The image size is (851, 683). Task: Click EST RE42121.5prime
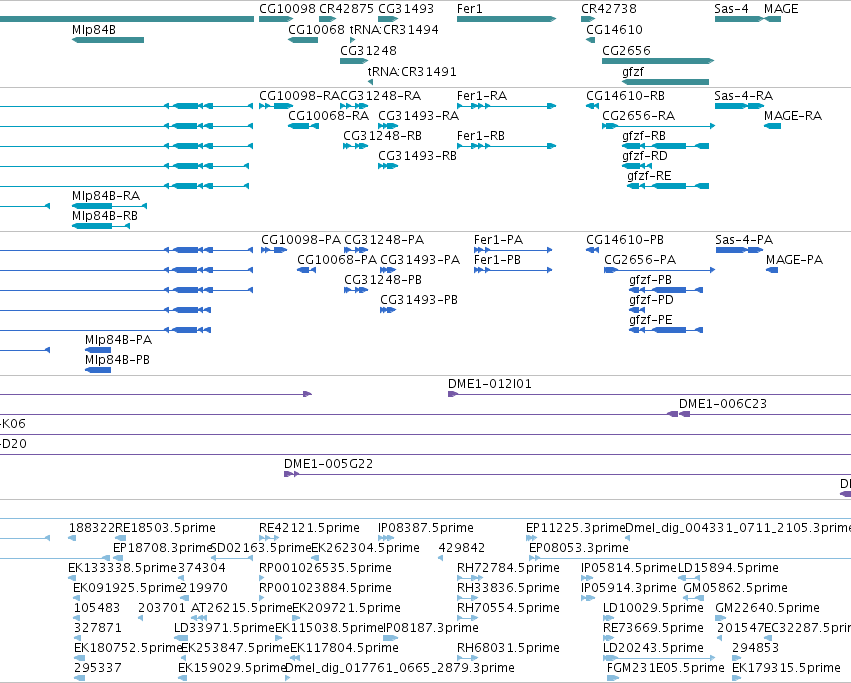click(309, 528)
